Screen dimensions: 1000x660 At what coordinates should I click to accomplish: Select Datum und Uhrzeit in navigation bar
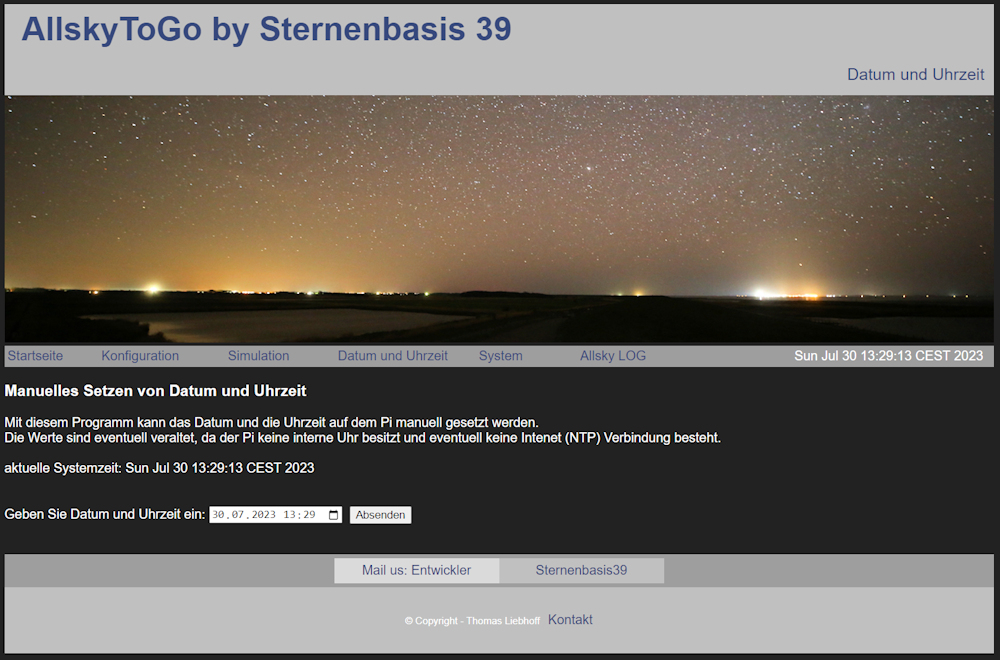click(x=392, y=356)
